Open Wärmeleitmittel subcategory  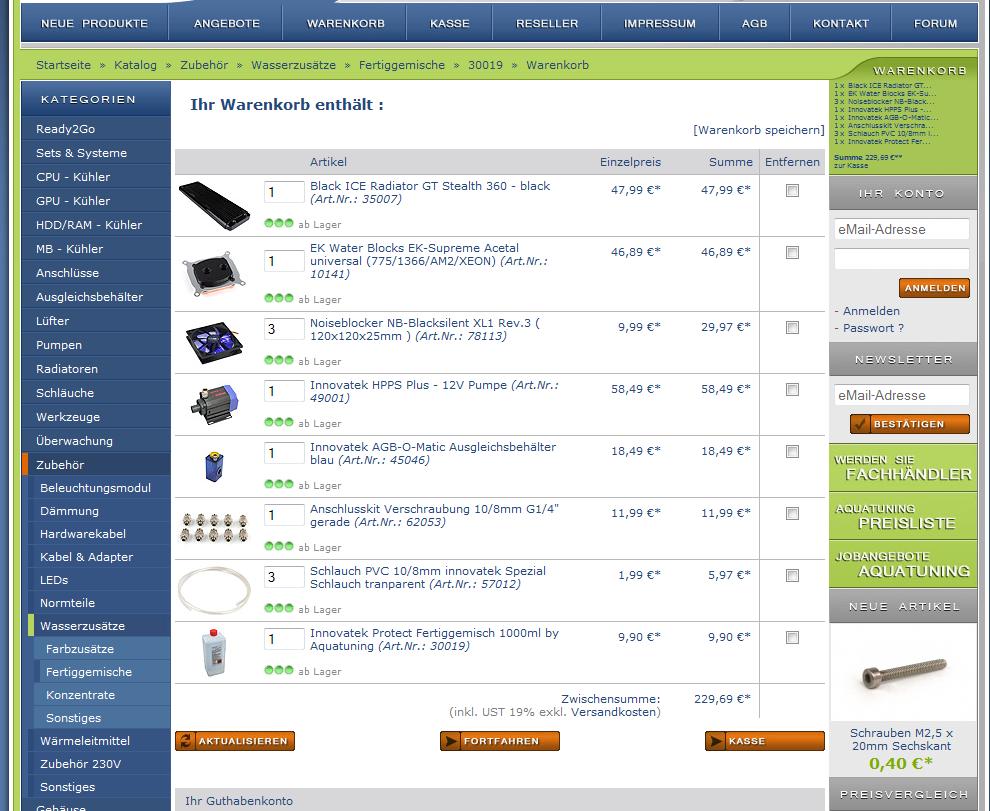click(99, 741)
